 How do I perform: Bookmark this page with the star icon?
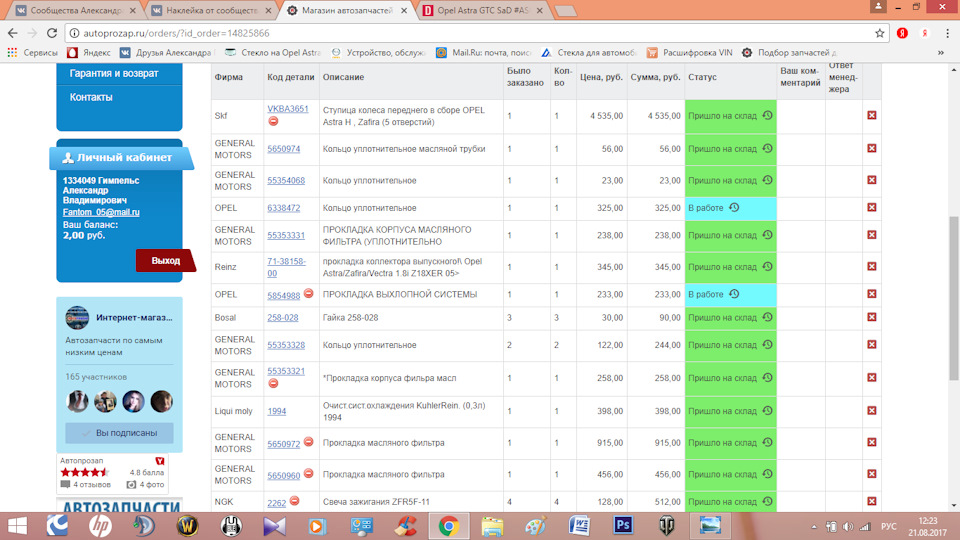880,33
